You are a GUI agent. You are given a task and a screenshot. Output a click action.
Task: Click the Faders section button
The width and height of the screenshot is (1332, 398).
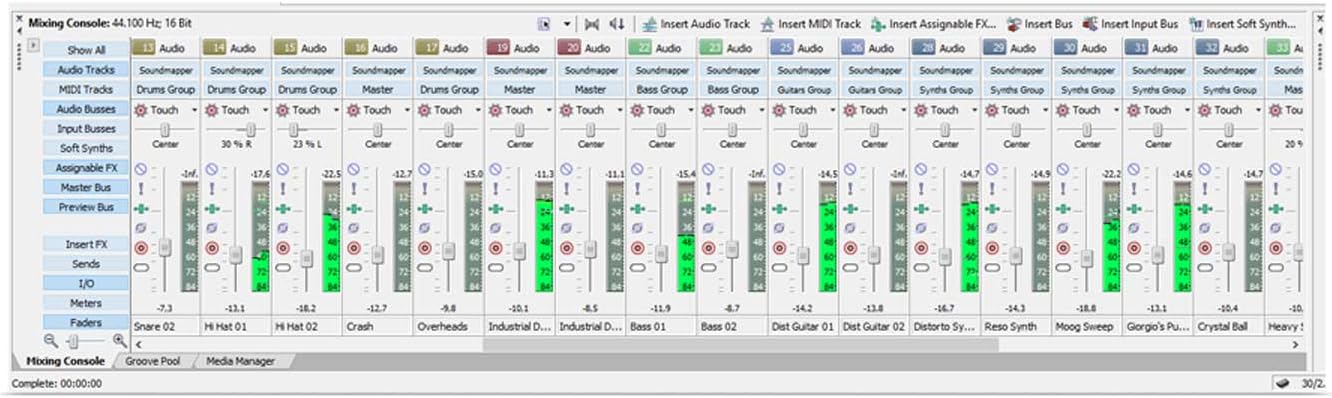point(86,323)
